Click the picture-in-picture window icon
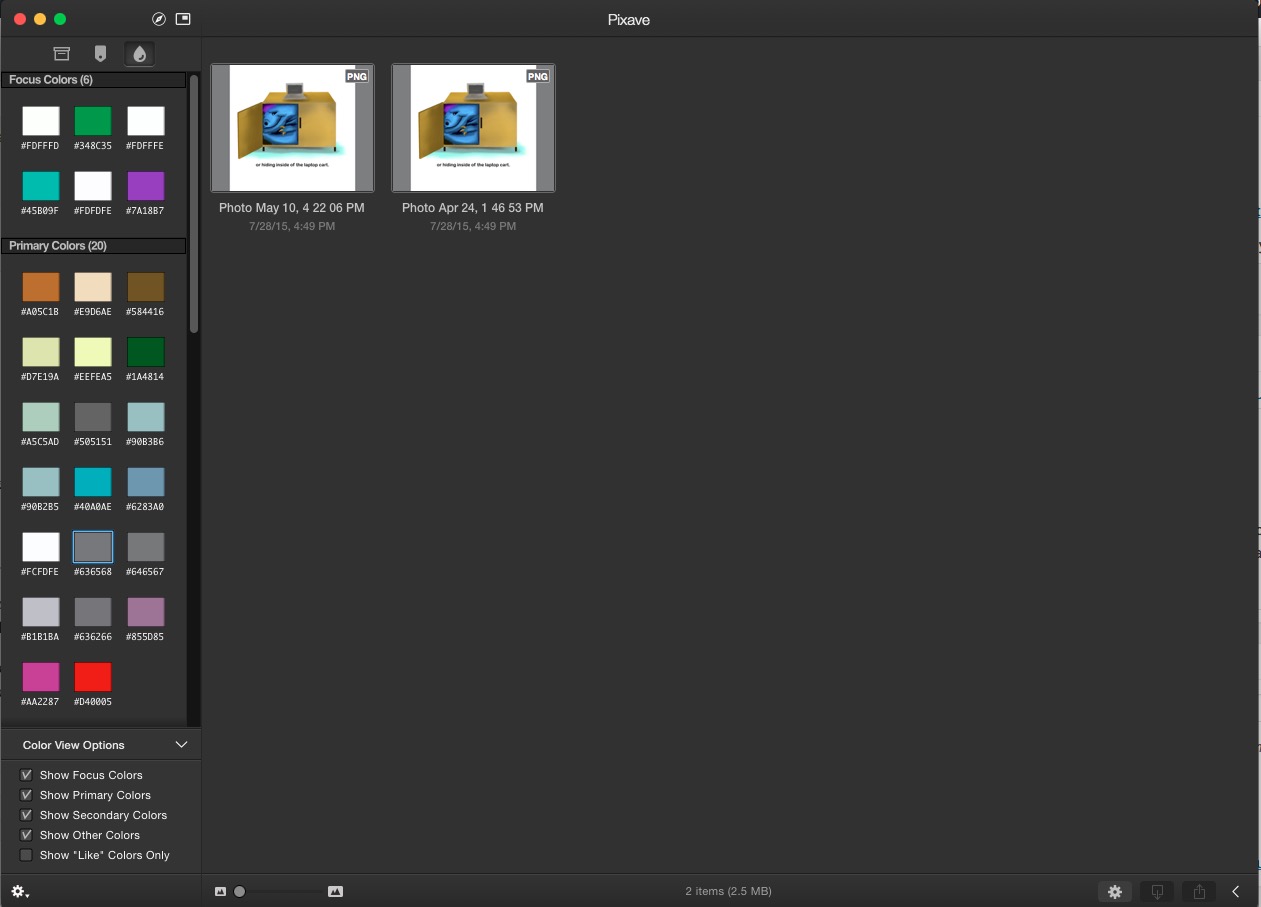The height and width of the screenshot is (907, 1261). (183, 19)
